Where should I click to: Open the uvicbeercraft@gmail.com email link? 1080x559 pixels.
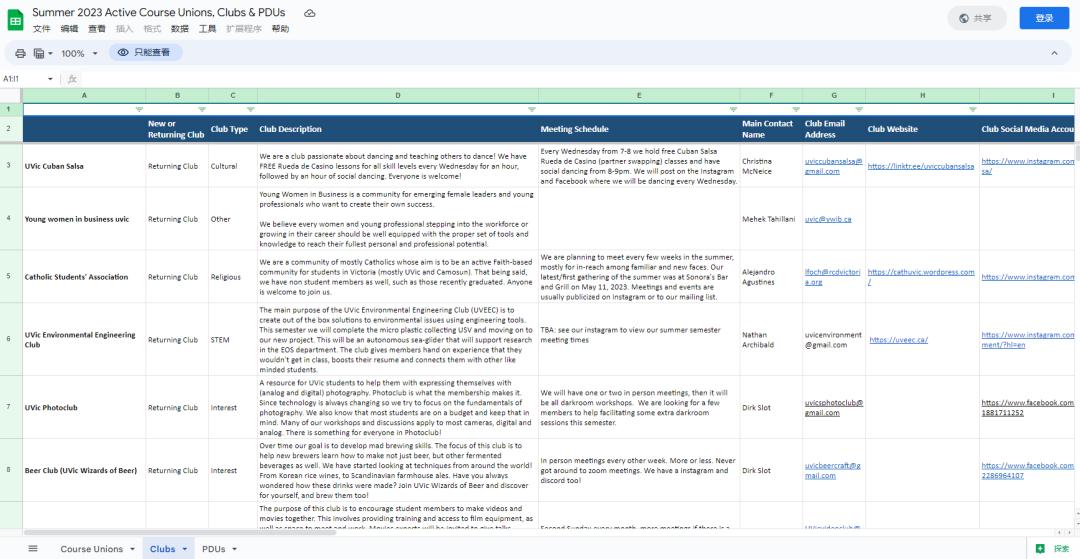click(x=832, y=470)
